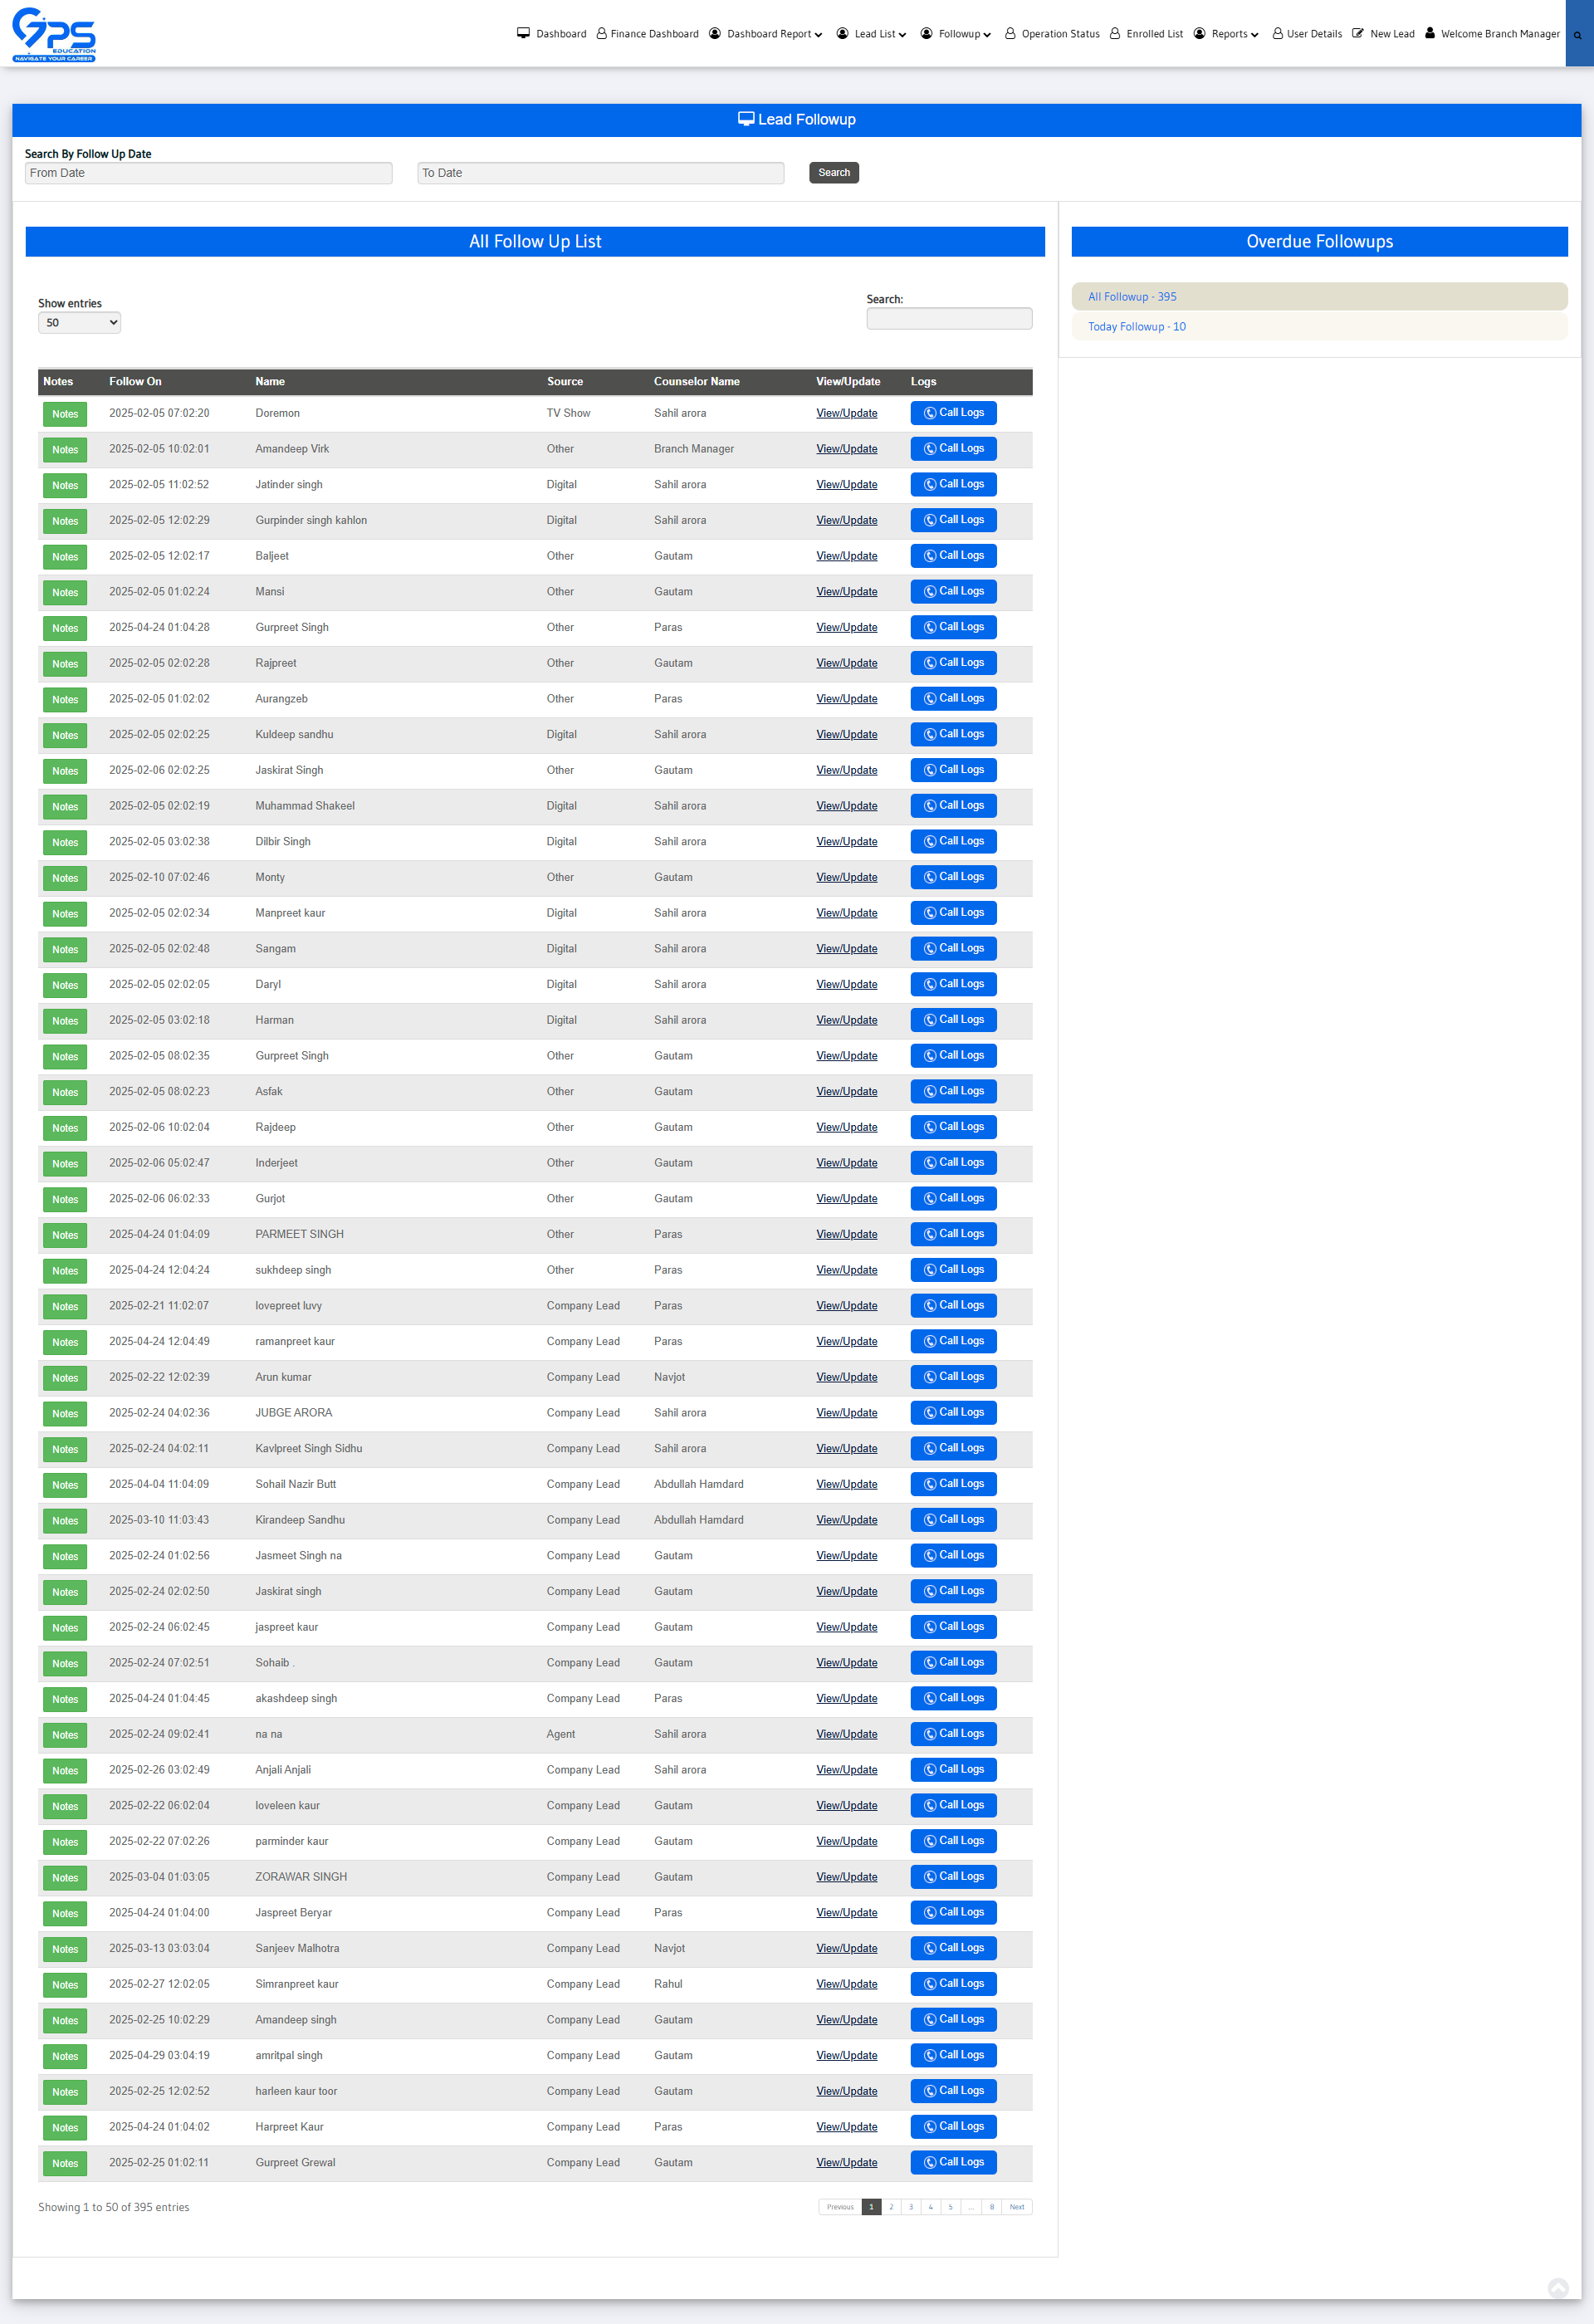Screen dimensions: 1594x2324
Task: Open Call Logs for Aurangzeb
Action: coord(953,699)
